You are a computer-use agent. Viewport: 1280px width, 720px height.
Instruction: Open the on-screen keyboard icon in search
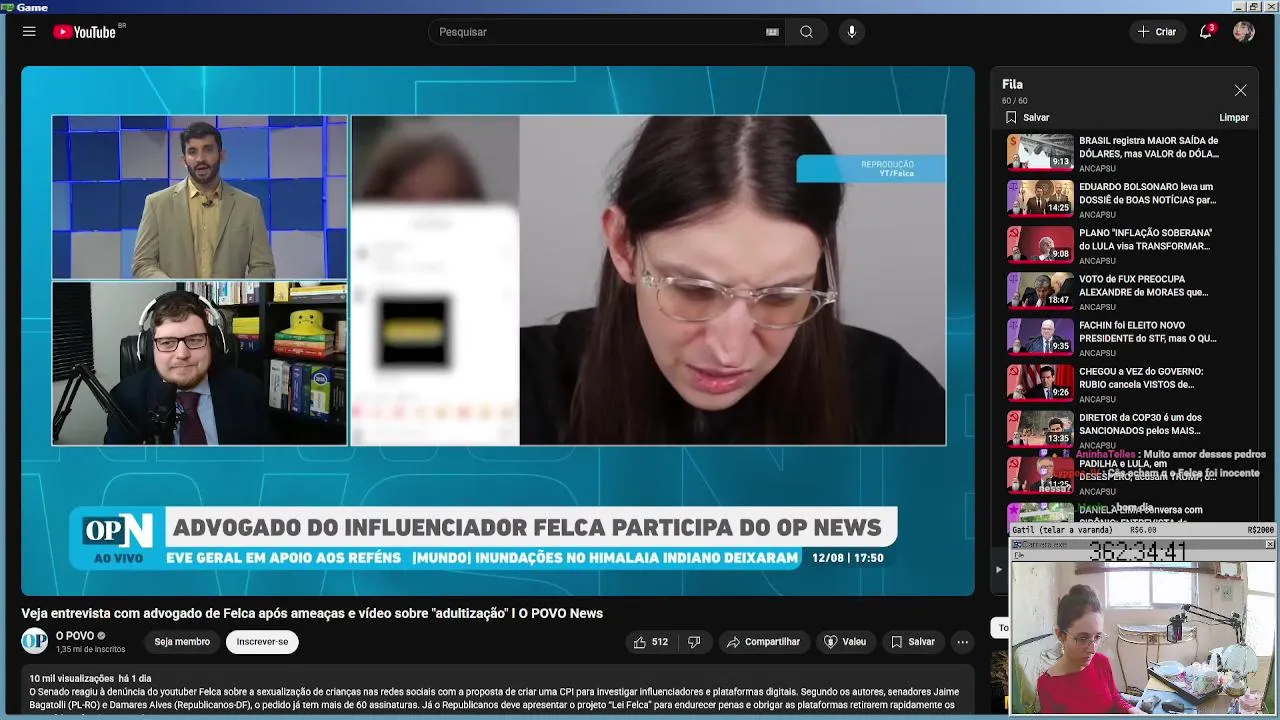coord(772,32)
